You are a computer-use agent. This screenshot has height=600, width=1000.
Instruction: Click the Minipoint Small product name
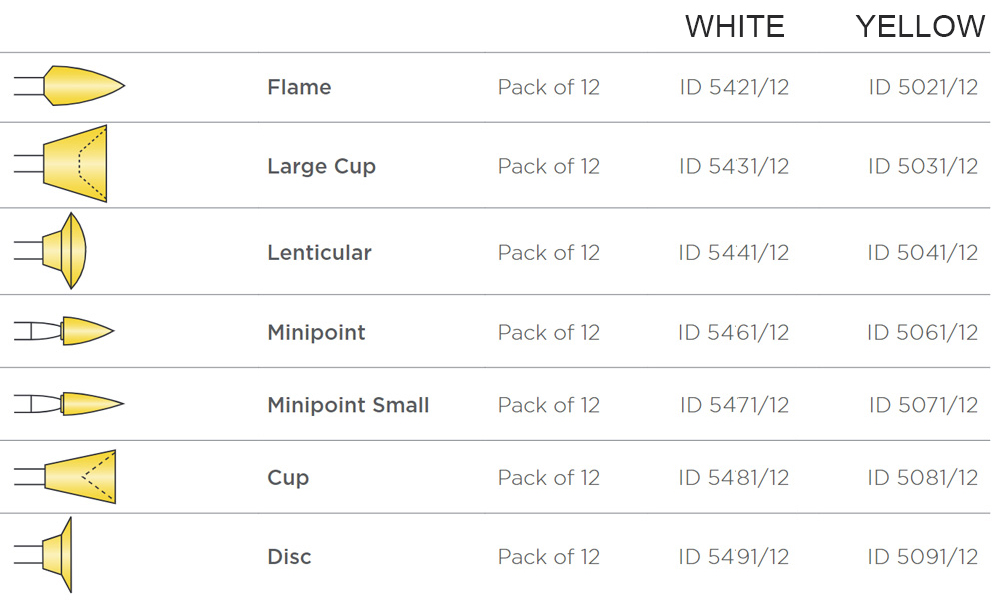348,405
